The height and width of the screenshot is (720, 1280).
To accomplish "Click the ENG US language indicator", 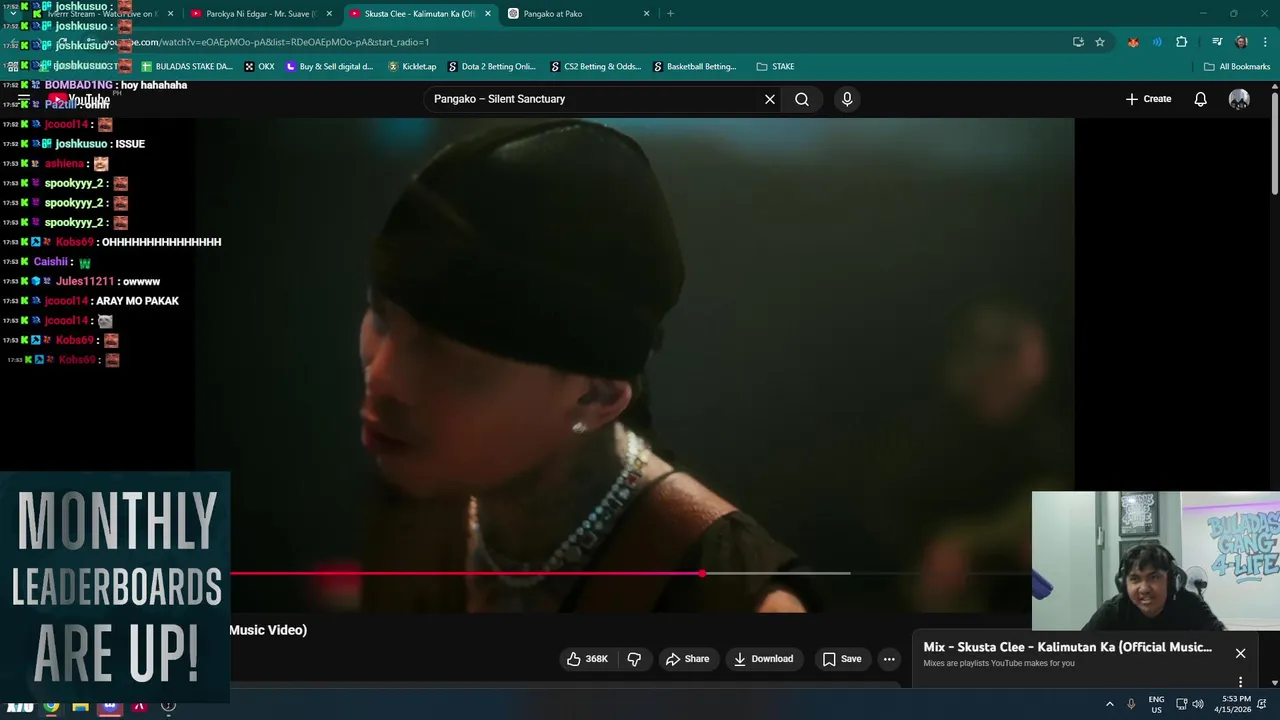I will tap(1156, 704).
